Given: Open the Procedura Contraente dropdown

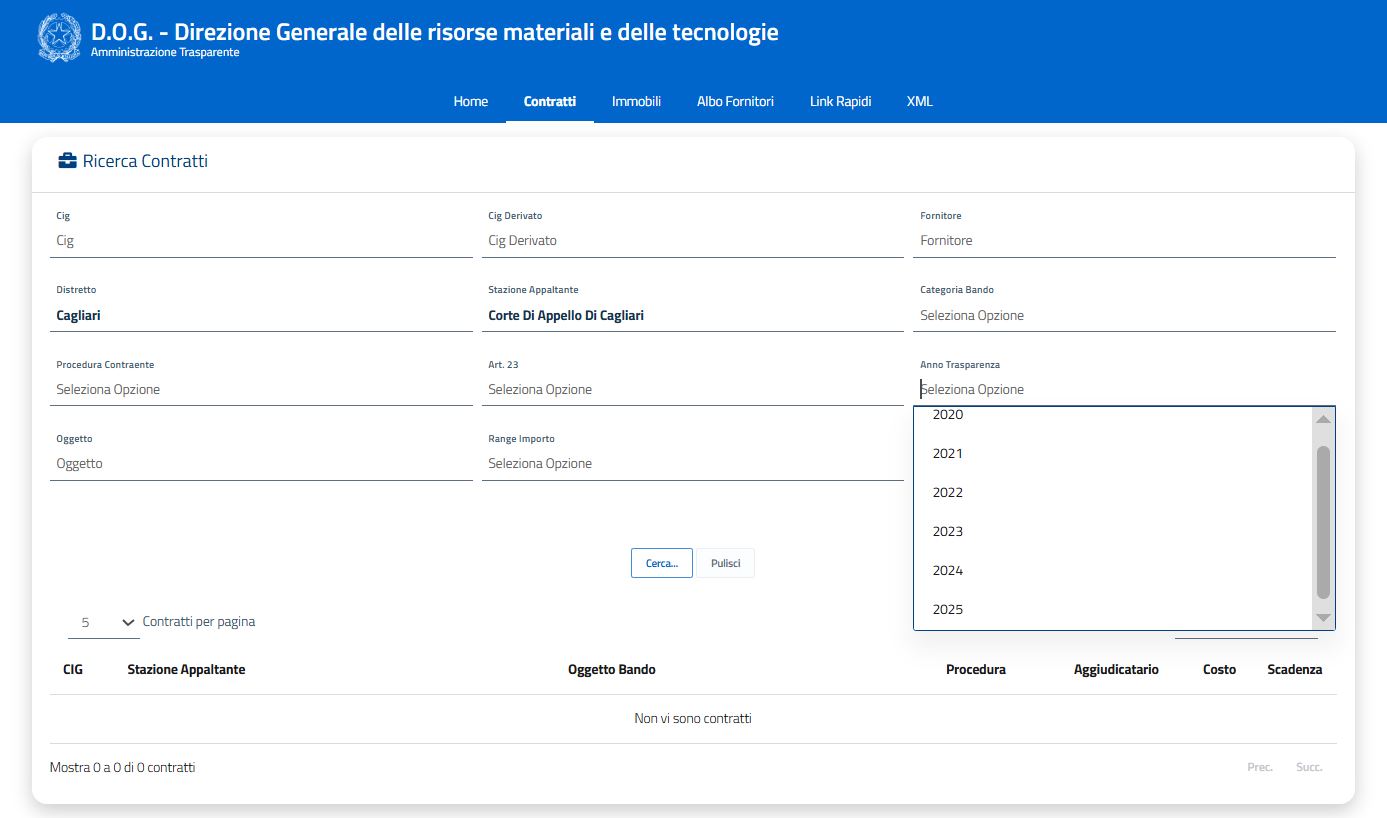Looking at the screenshot, I should 260,390.
